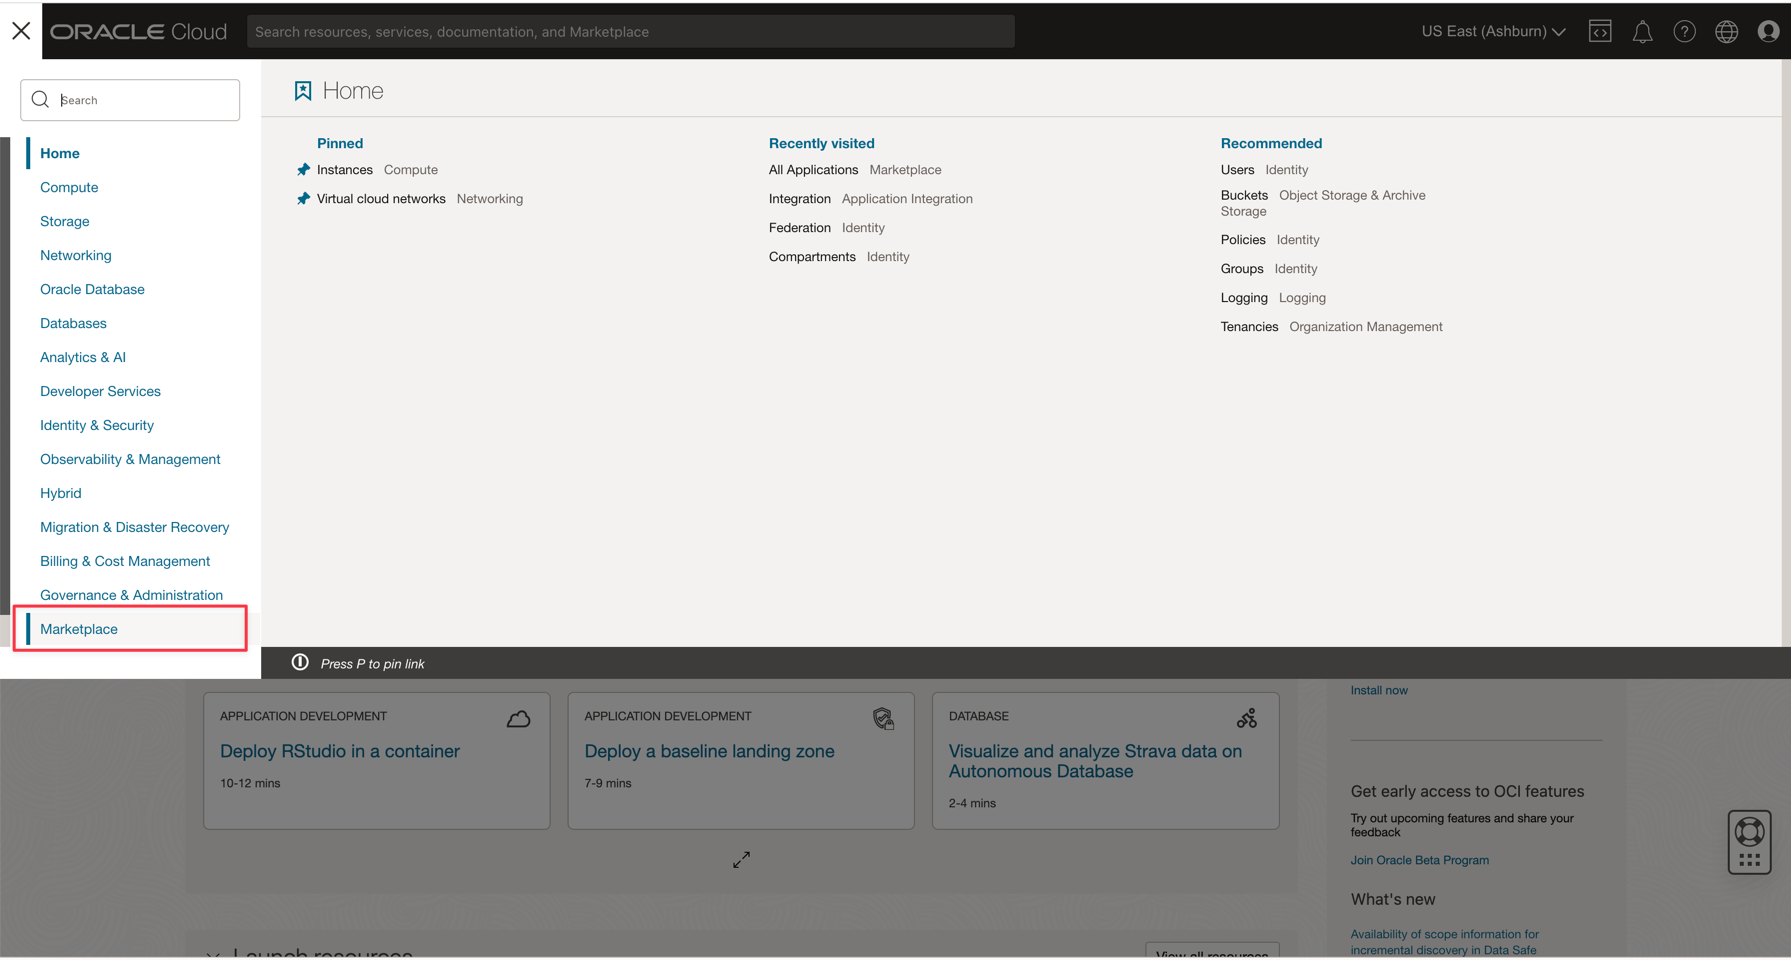This screenshot has width=1791, height=960.
Task: Unpin the Virtual cloud networks link
Action: (303, 199)
